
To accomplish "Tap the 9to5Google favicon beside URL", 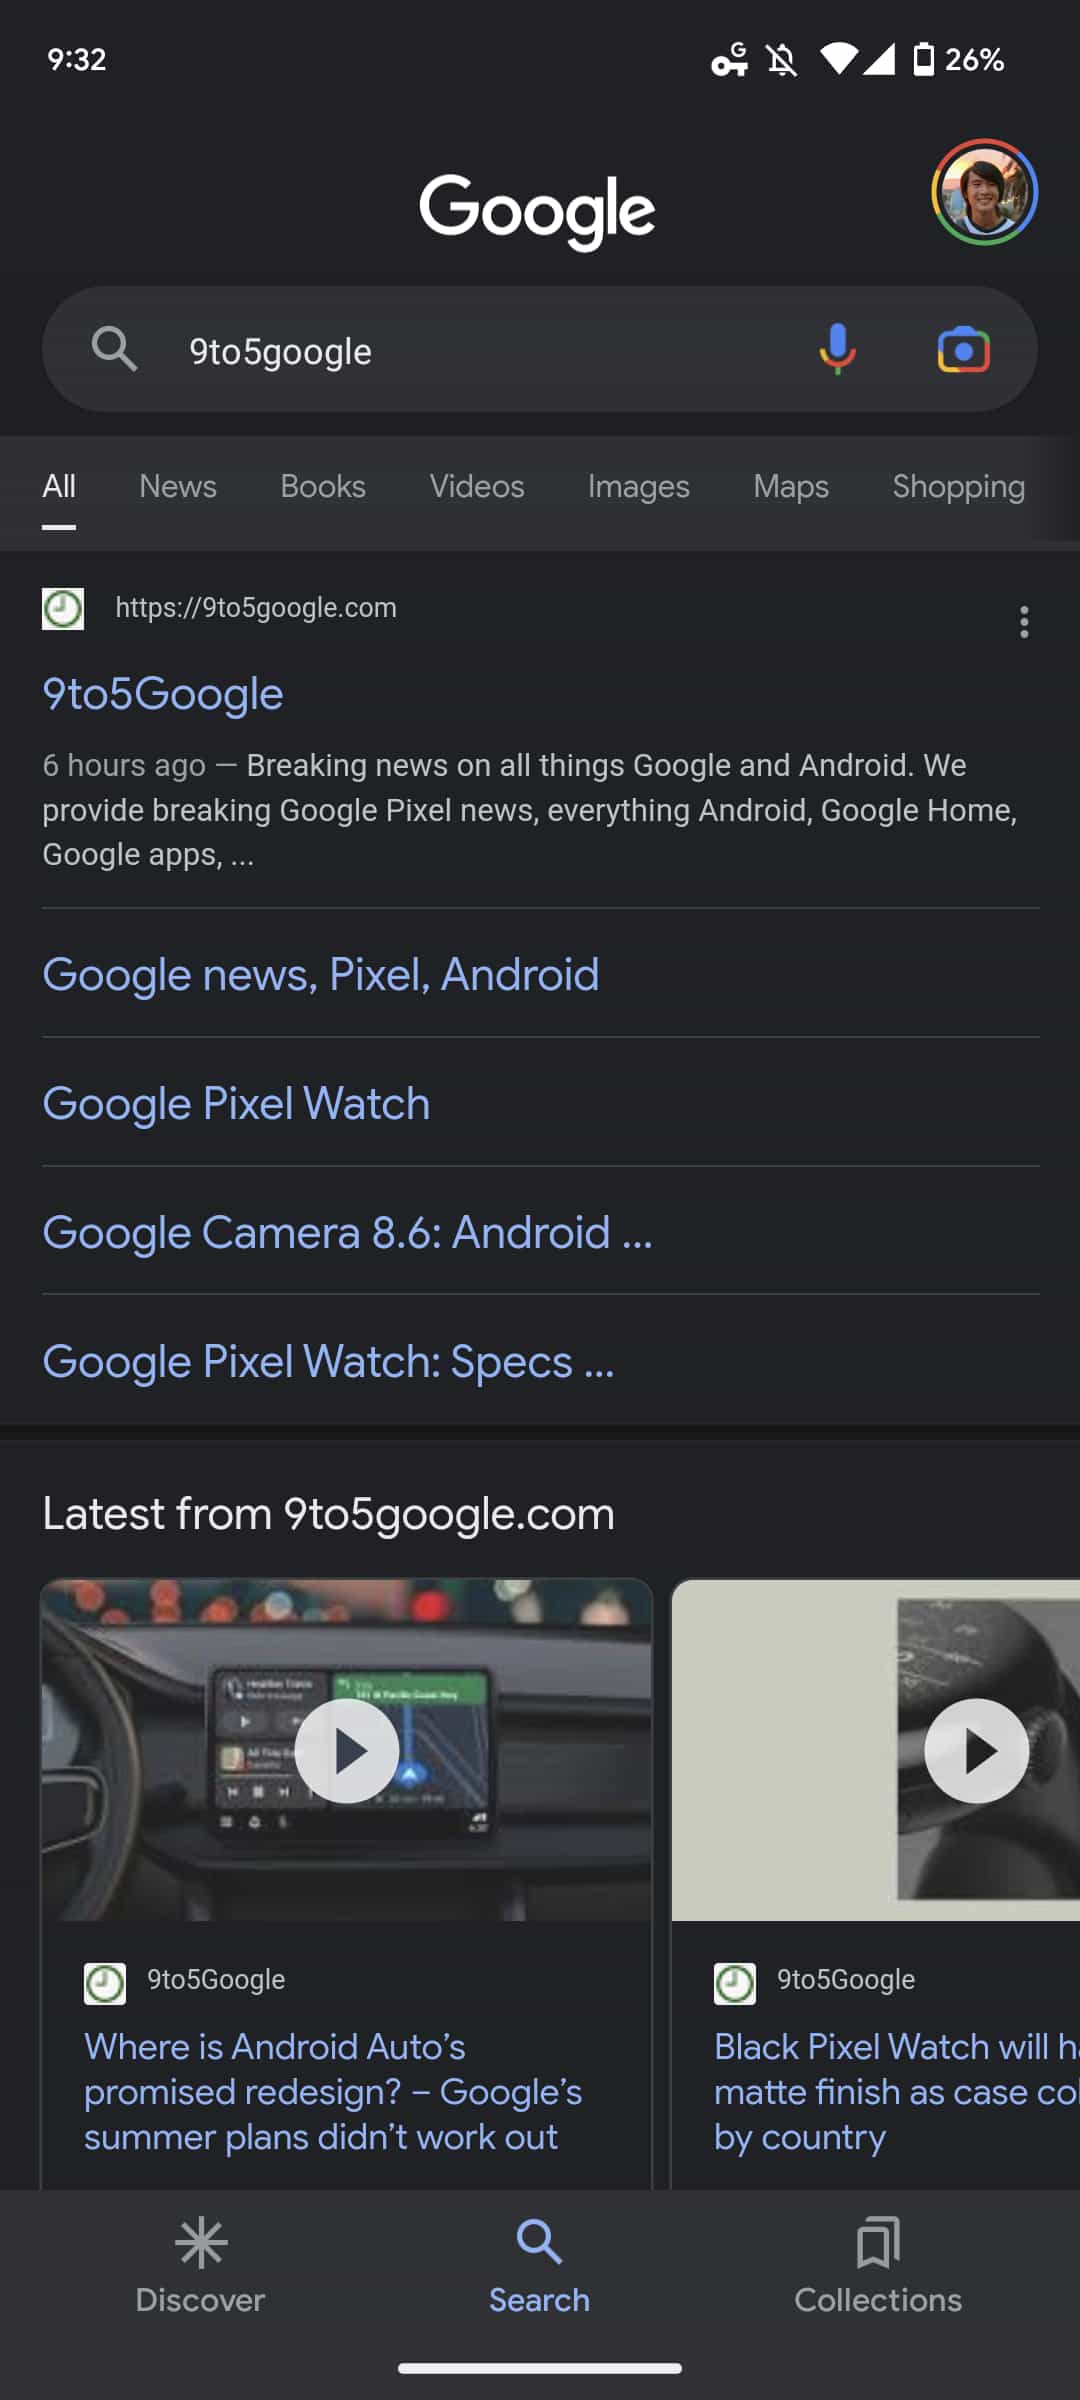I will (63, 609).
